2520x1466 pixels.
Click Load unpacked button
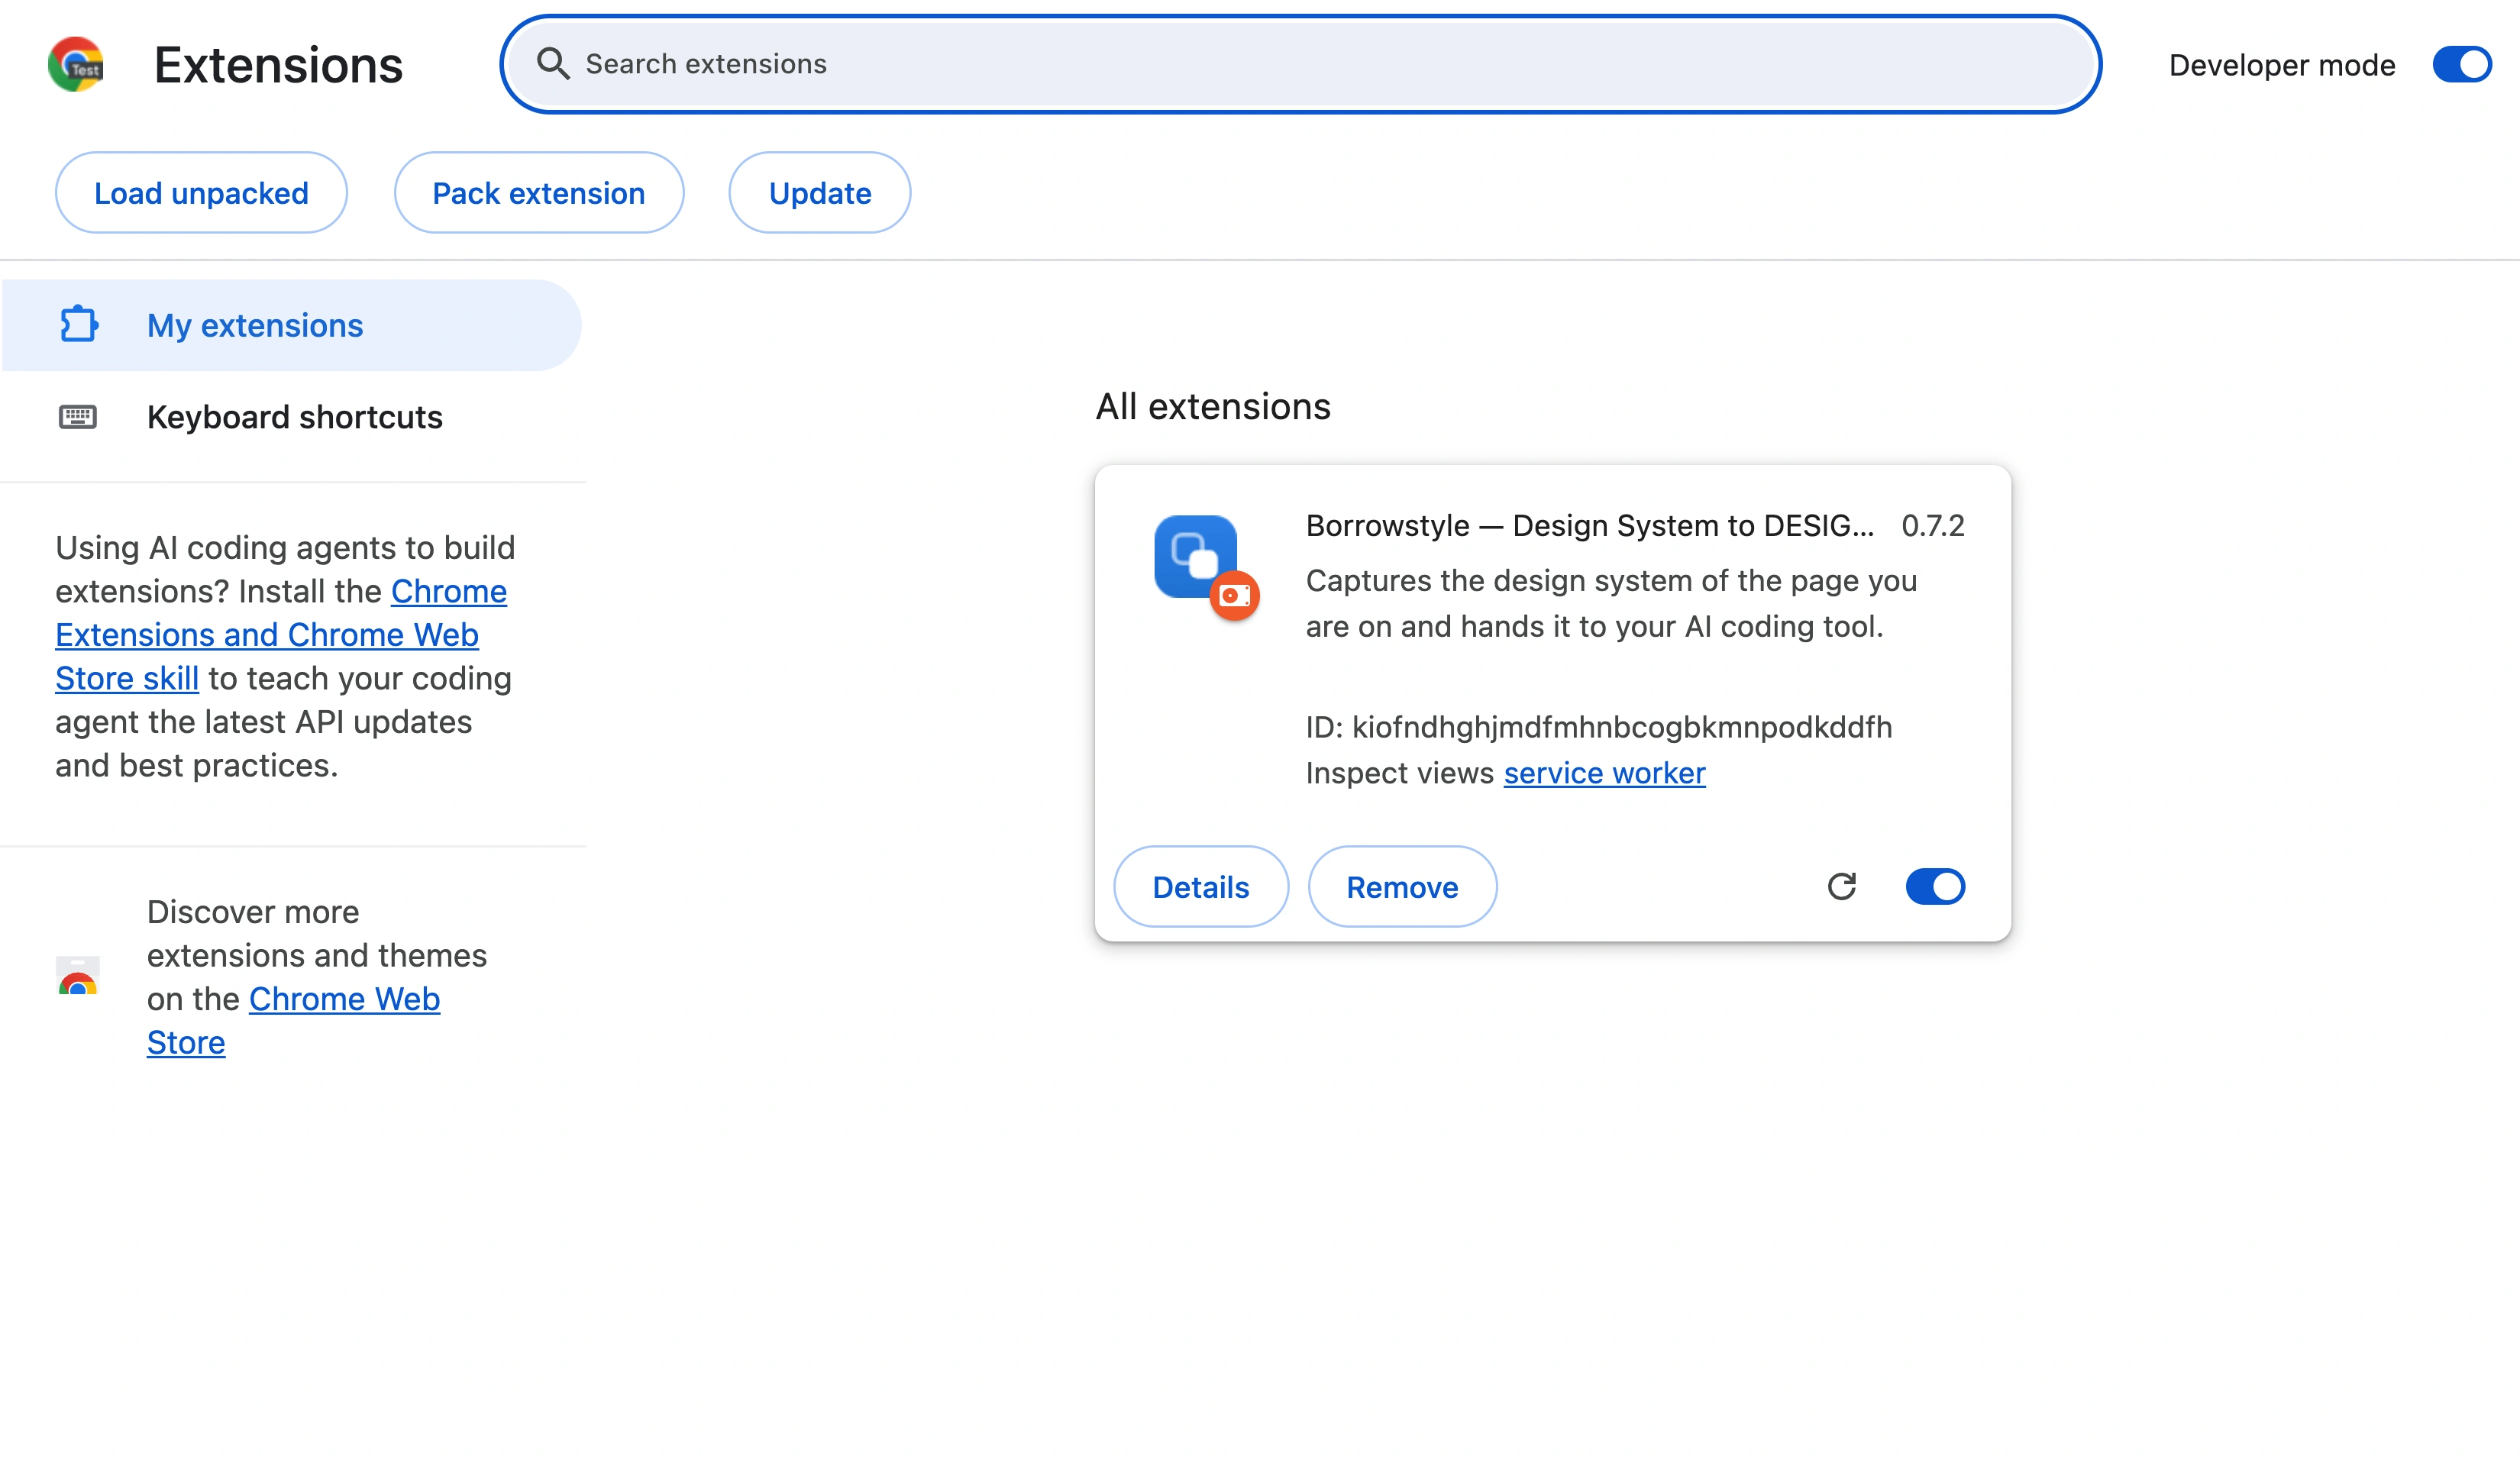pos(201,193)
